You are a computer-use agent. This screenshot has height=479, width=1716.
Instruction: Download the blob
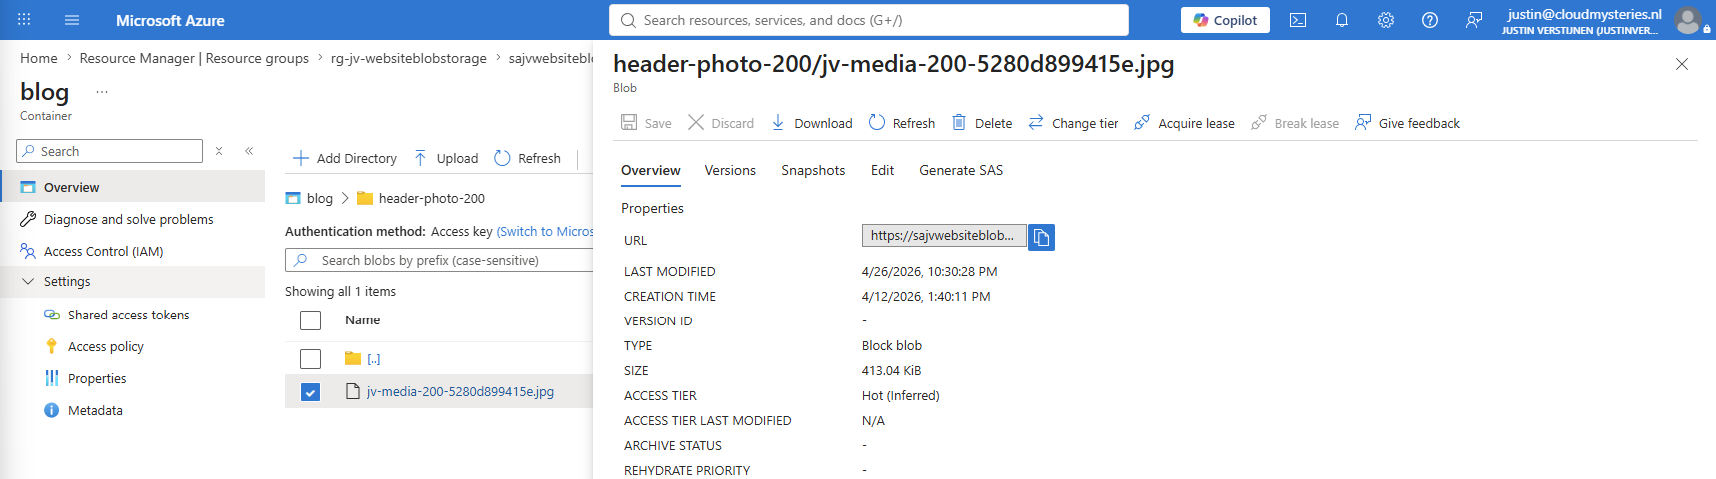point(811,123)
